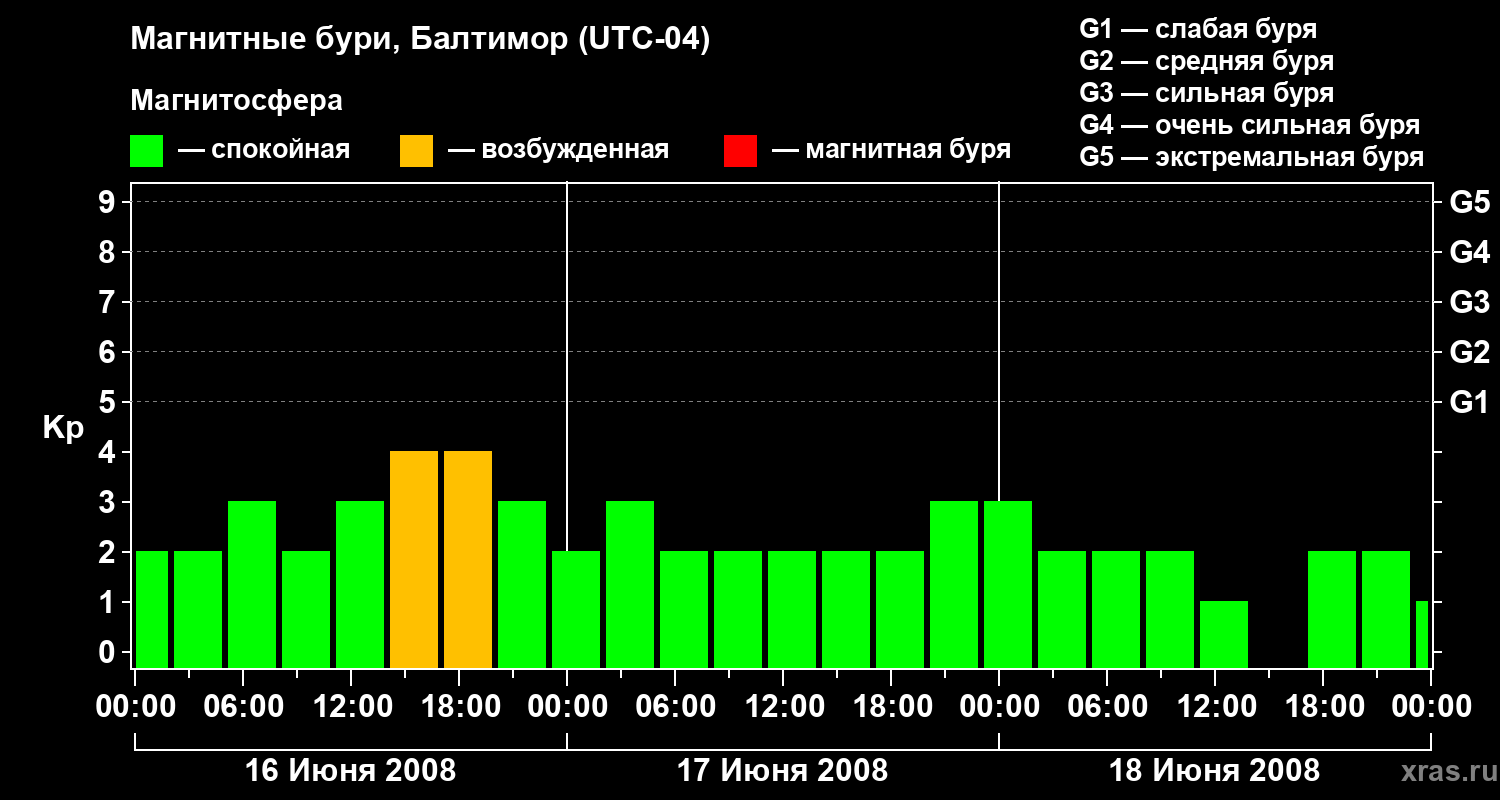Click the 'G3 — сильная буря' legend entry
This screenshot has width=1500, height=800.
(1206, 94)
